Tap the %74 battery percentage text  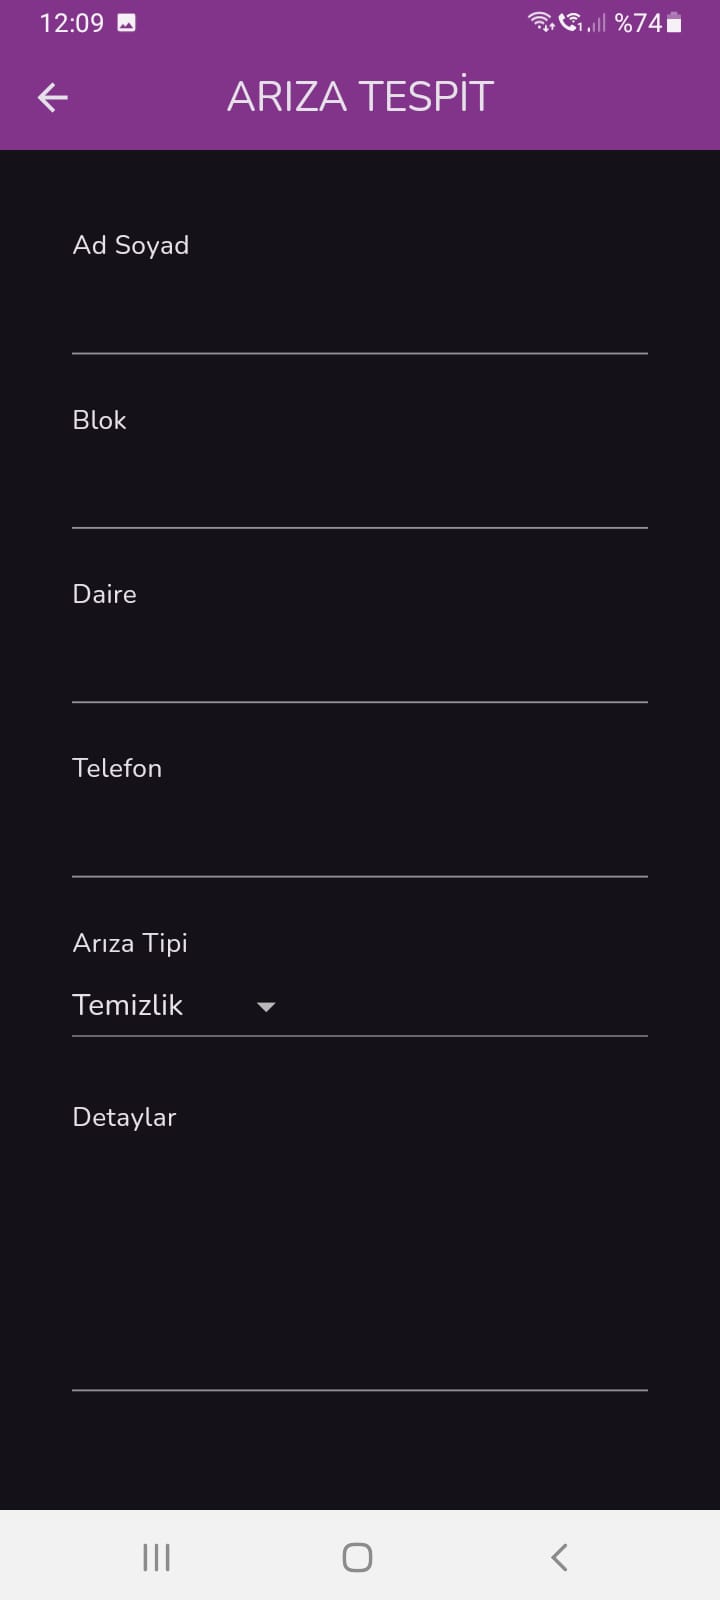point(638,23)
